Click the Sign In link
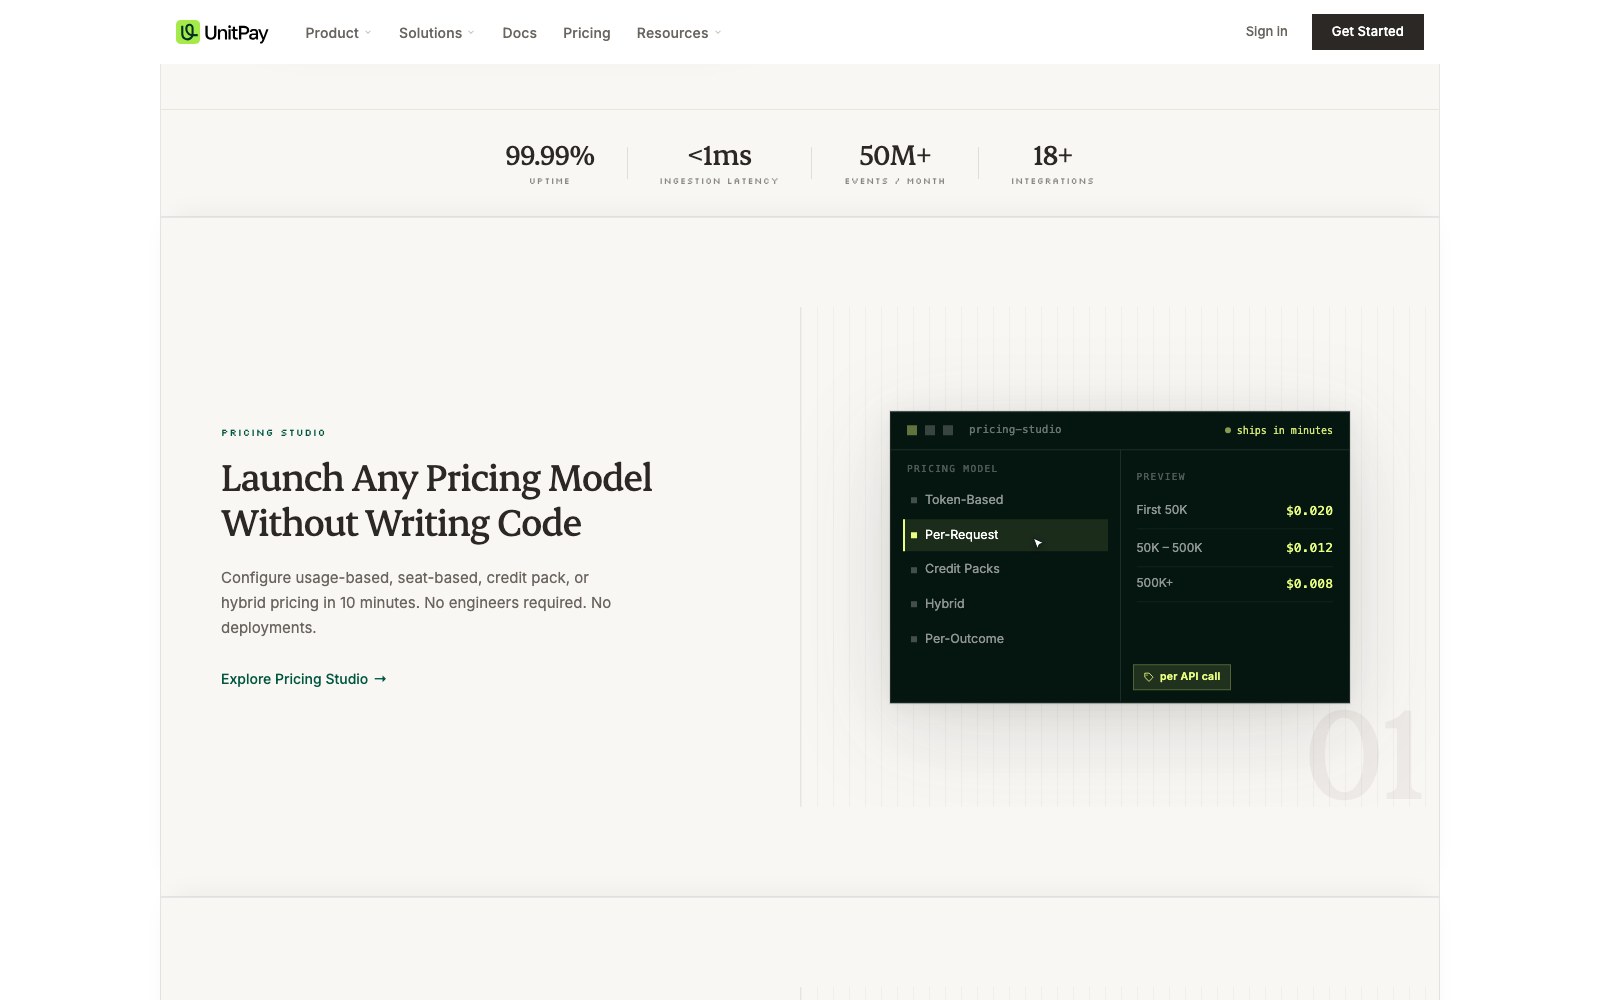This screenshot has height=1000, width=1600. pos(1266,32)
